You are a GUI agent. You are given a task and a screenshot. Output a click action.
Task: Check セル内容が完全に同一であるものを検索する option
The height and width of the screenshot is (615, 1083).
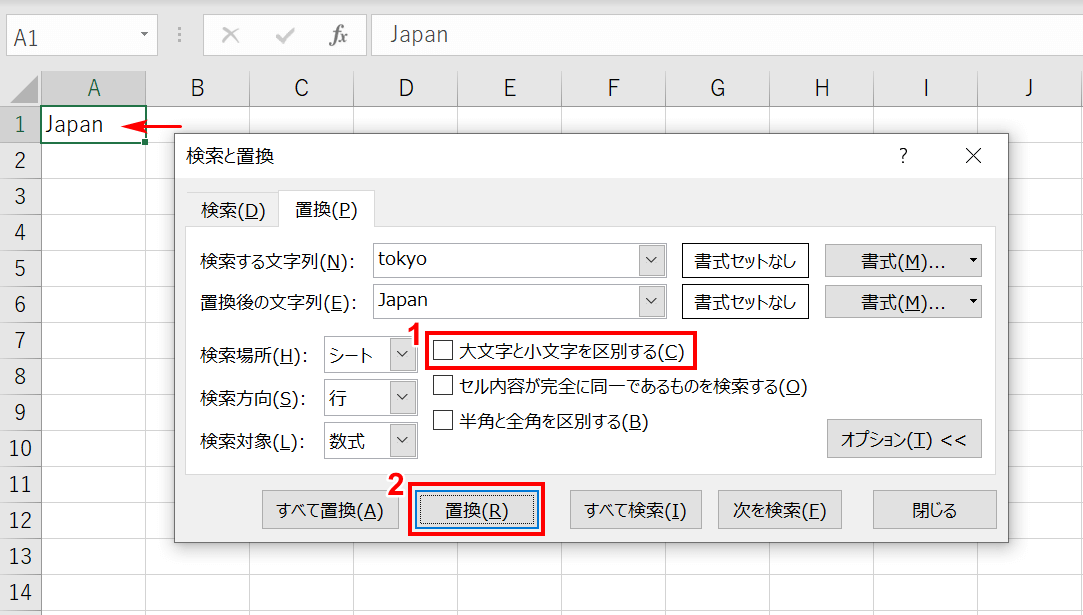443,386
